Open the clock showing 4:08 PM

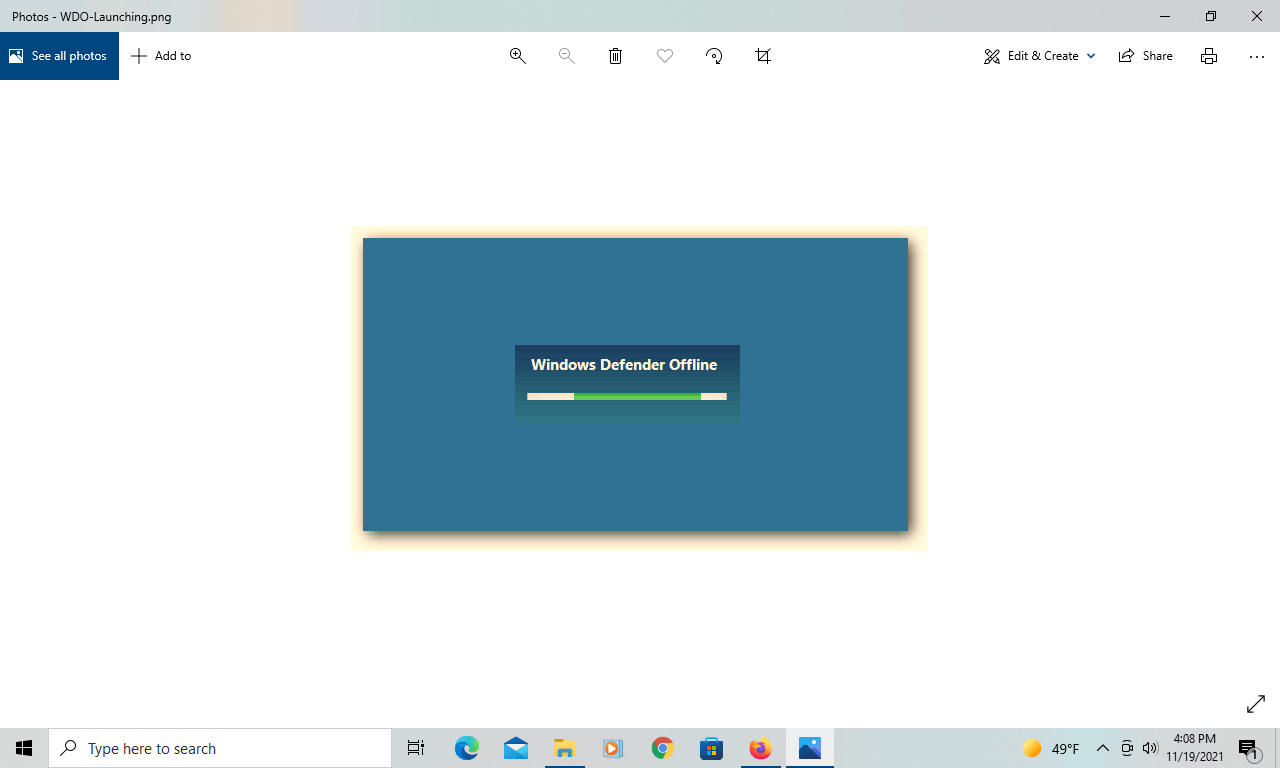tap(1194, 748)
